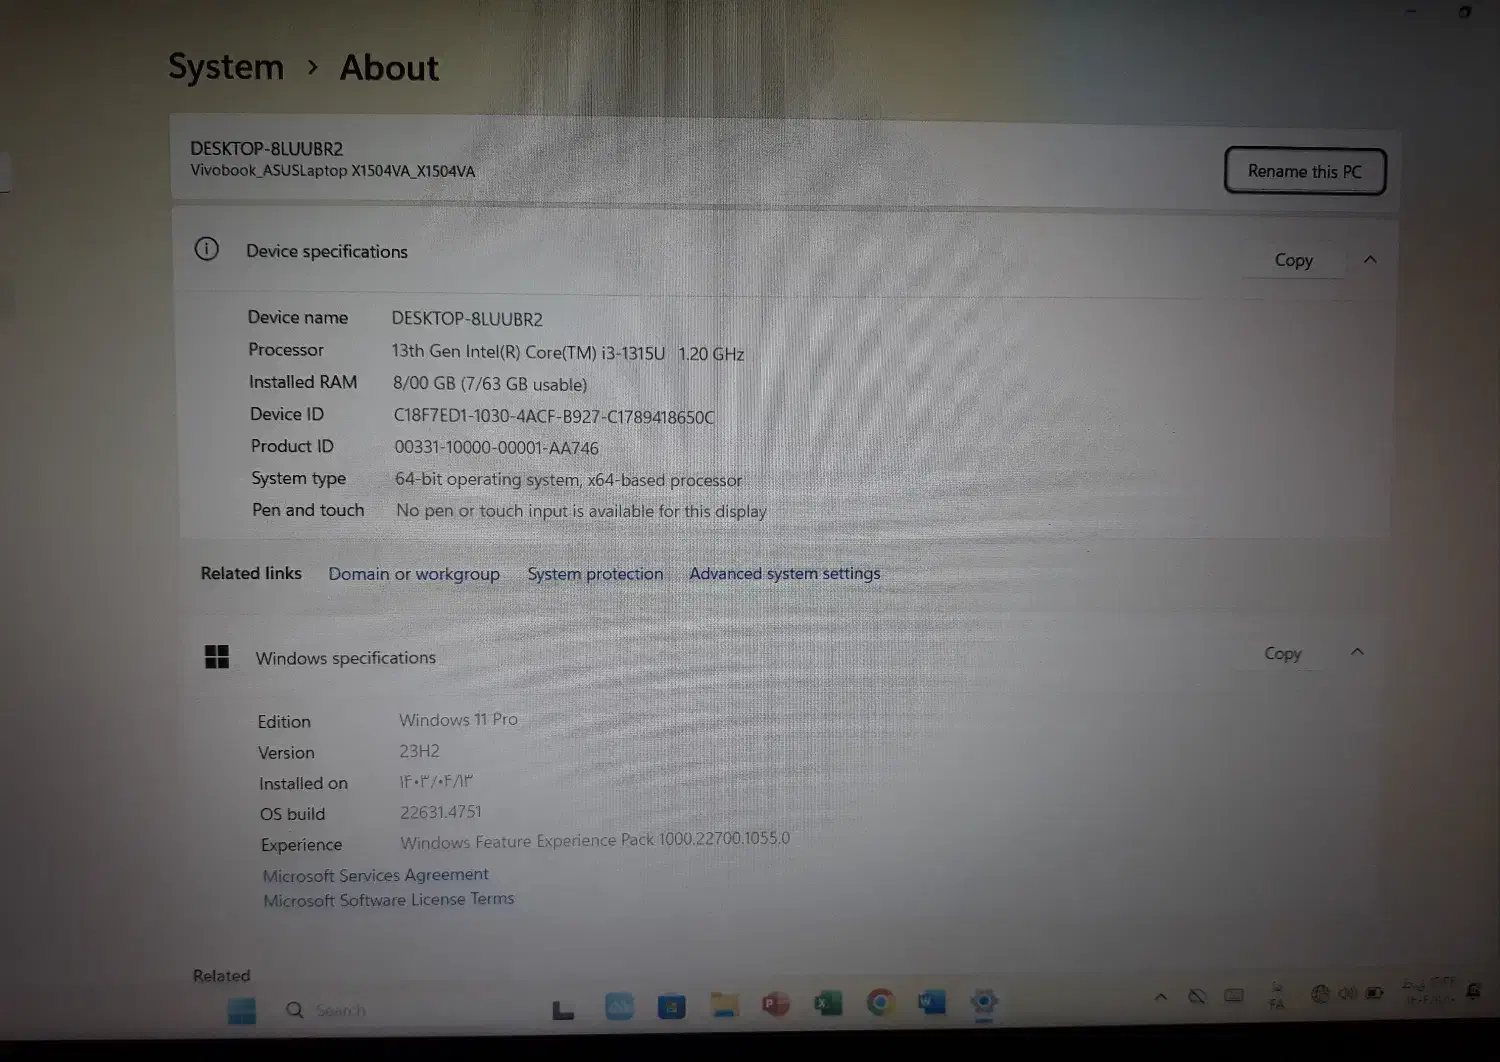Image resolution: width=1500 pixels, height=1062 pixels.
Task: Launch Microsoft Store from the taskbar
Action: (671, 1005)
